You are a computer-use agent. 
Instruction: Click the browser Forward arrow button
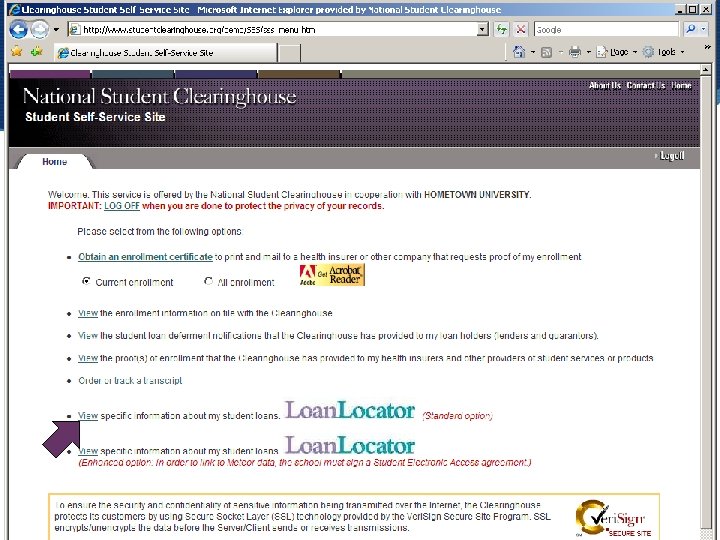40,30
